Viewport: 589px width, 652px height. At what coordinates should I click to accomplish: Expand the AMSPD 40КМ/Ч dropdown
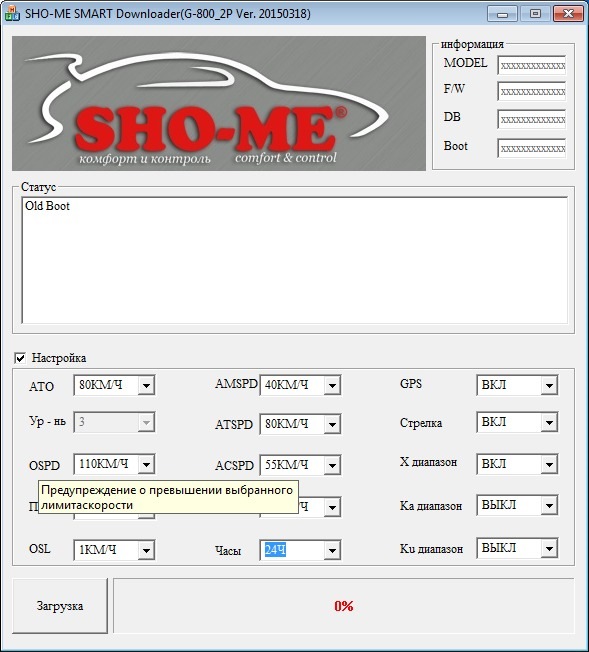pos(300,385)
